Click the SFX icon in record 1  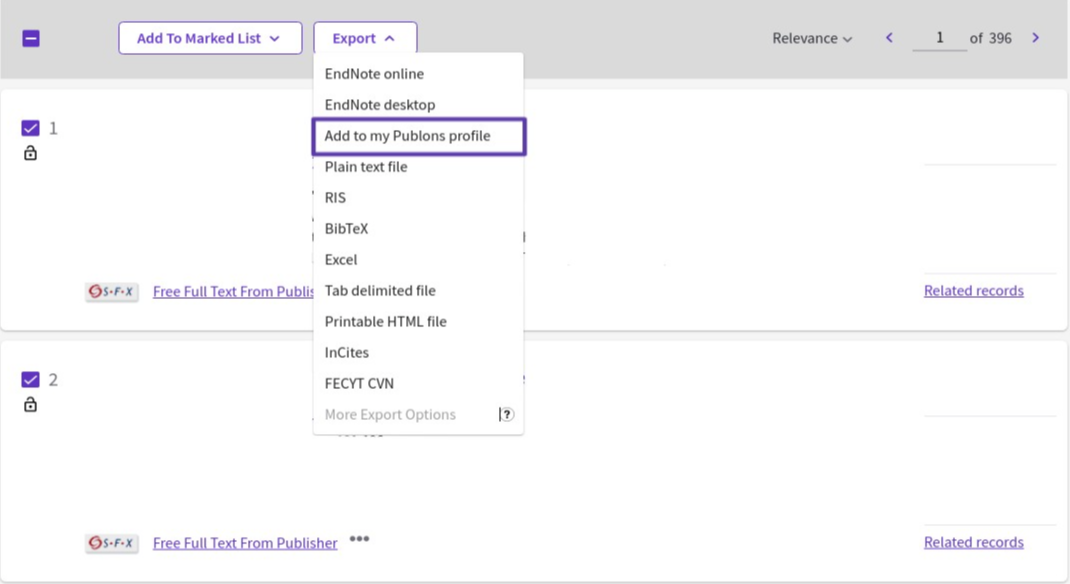pyautogui.click(x=112, y=292)
